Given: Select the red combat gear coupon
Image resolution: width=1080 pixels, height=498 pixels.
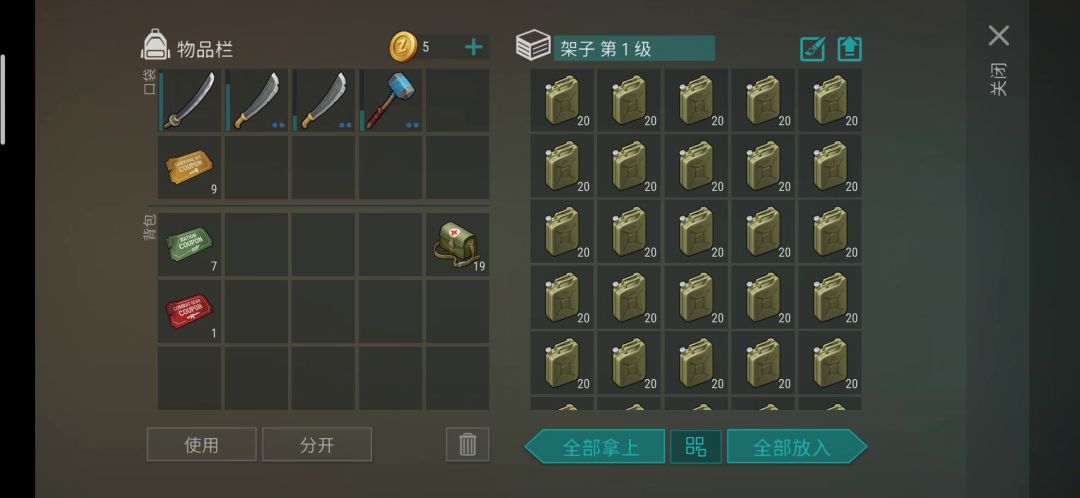Looking at the screenshot, I should point(189,311).
